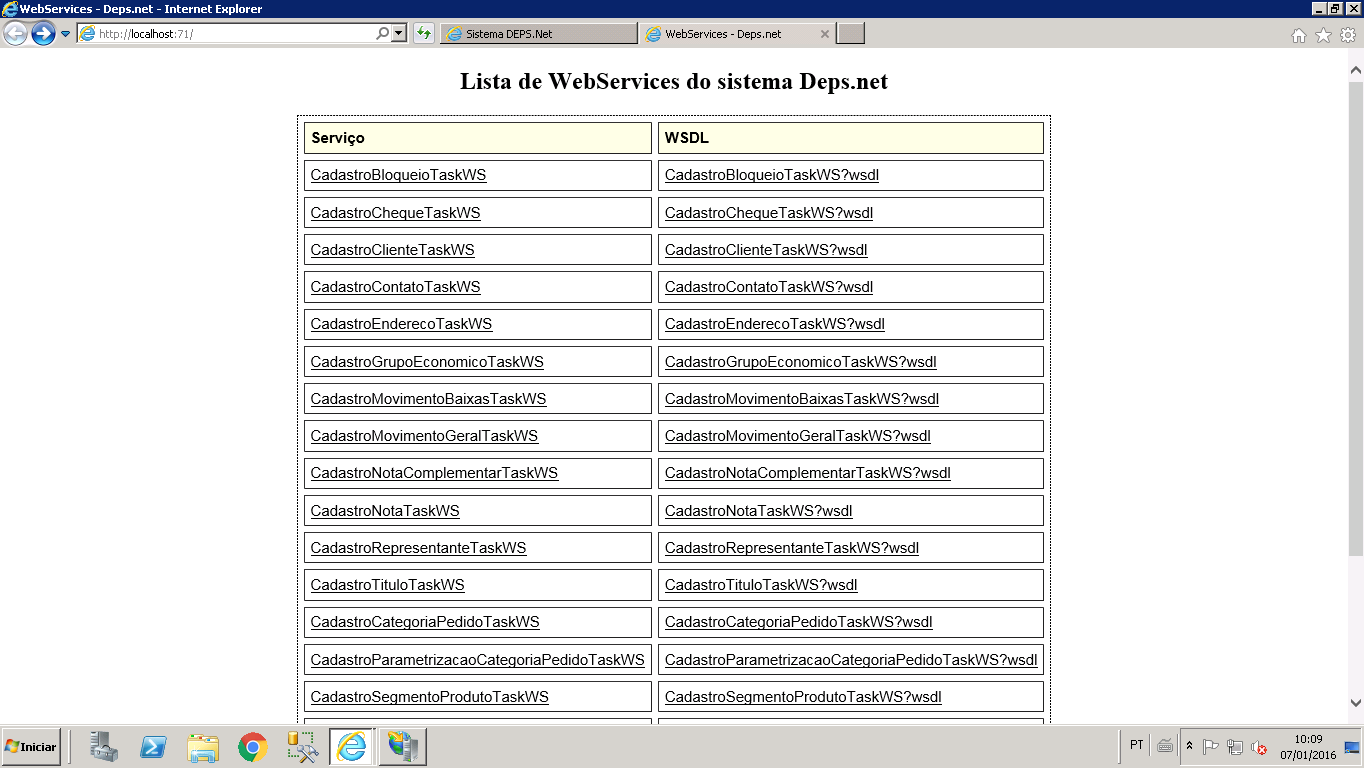This screenshot has height=768, width=1364.
Task: Open CadastroContatoTaskWS service link
Action: pos(395,287)
